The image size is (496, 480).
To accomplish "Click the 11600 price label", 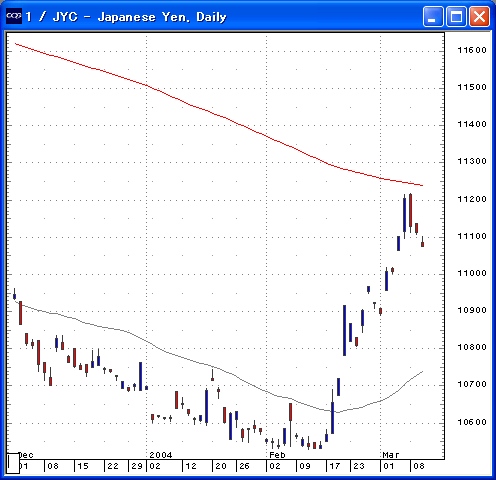I will point(472,50).
